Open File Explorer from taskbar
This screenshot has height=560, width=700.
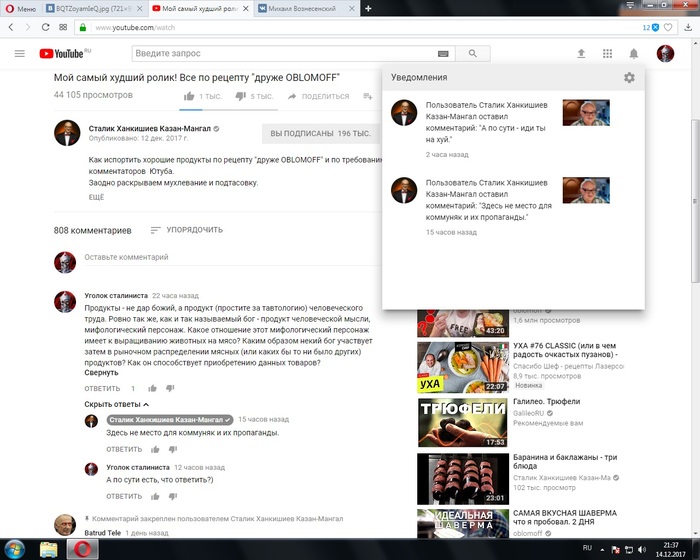tap(48, 549)
